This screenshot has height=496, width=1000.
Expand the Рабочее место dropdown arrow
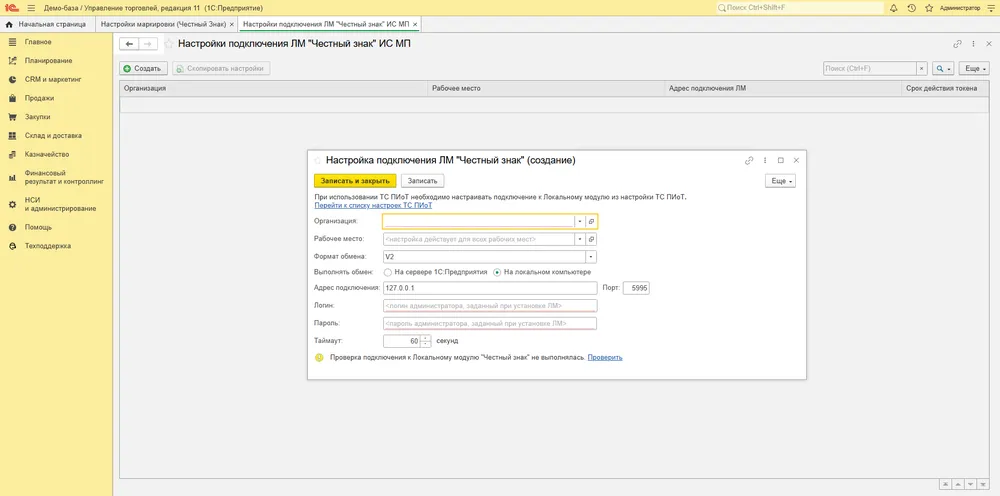click(x=580, y=239)
